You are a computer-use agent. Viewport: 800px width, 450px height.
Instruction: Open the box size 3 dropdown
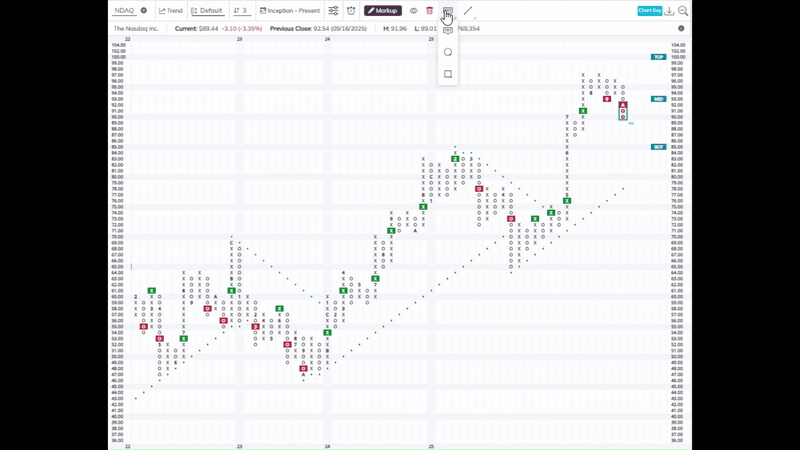tap(241, 11)
